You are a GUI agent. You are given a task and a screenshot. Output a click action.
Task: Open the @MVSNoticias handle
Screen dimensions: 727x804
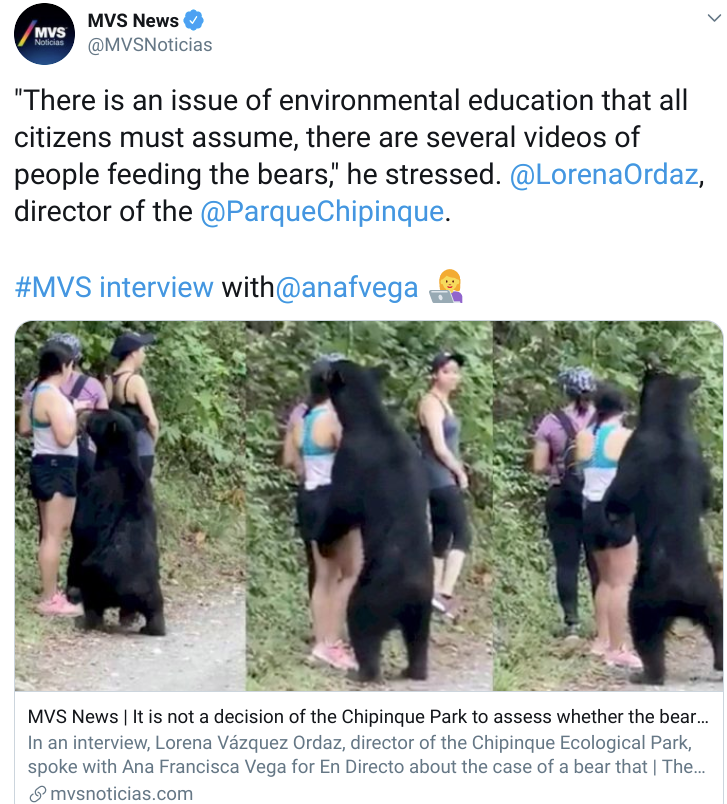[x=150, y=45]
